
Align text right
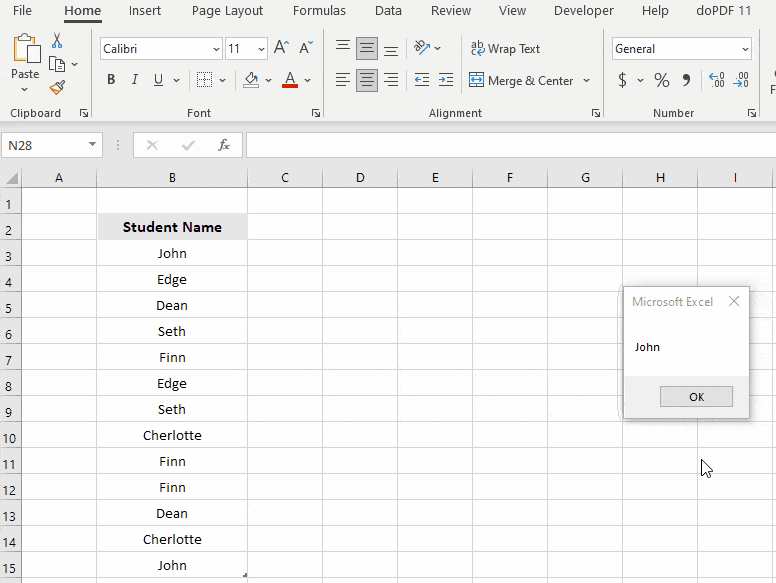point(391,80)
